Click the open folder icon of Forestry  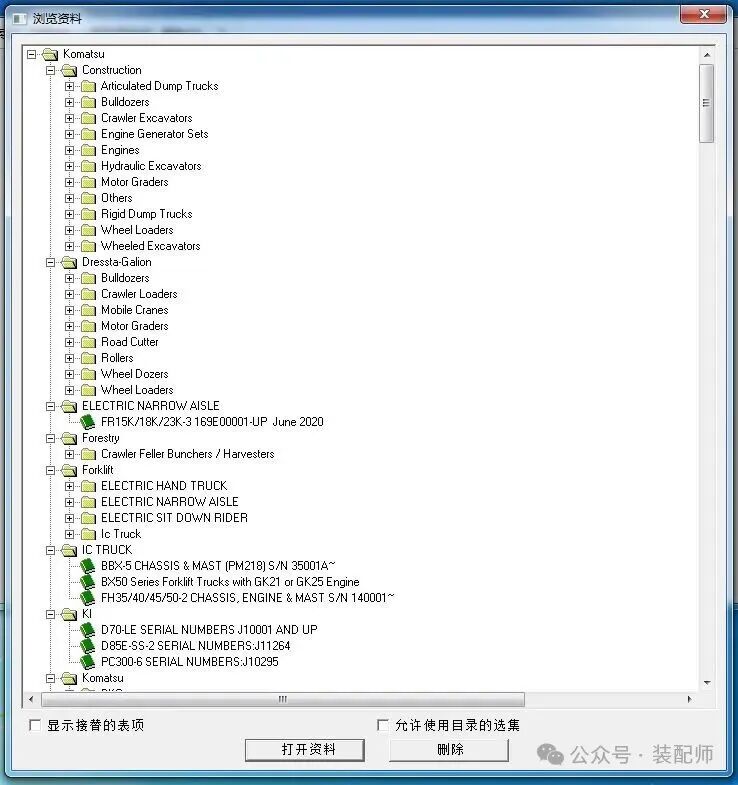[x=69, y=439]
